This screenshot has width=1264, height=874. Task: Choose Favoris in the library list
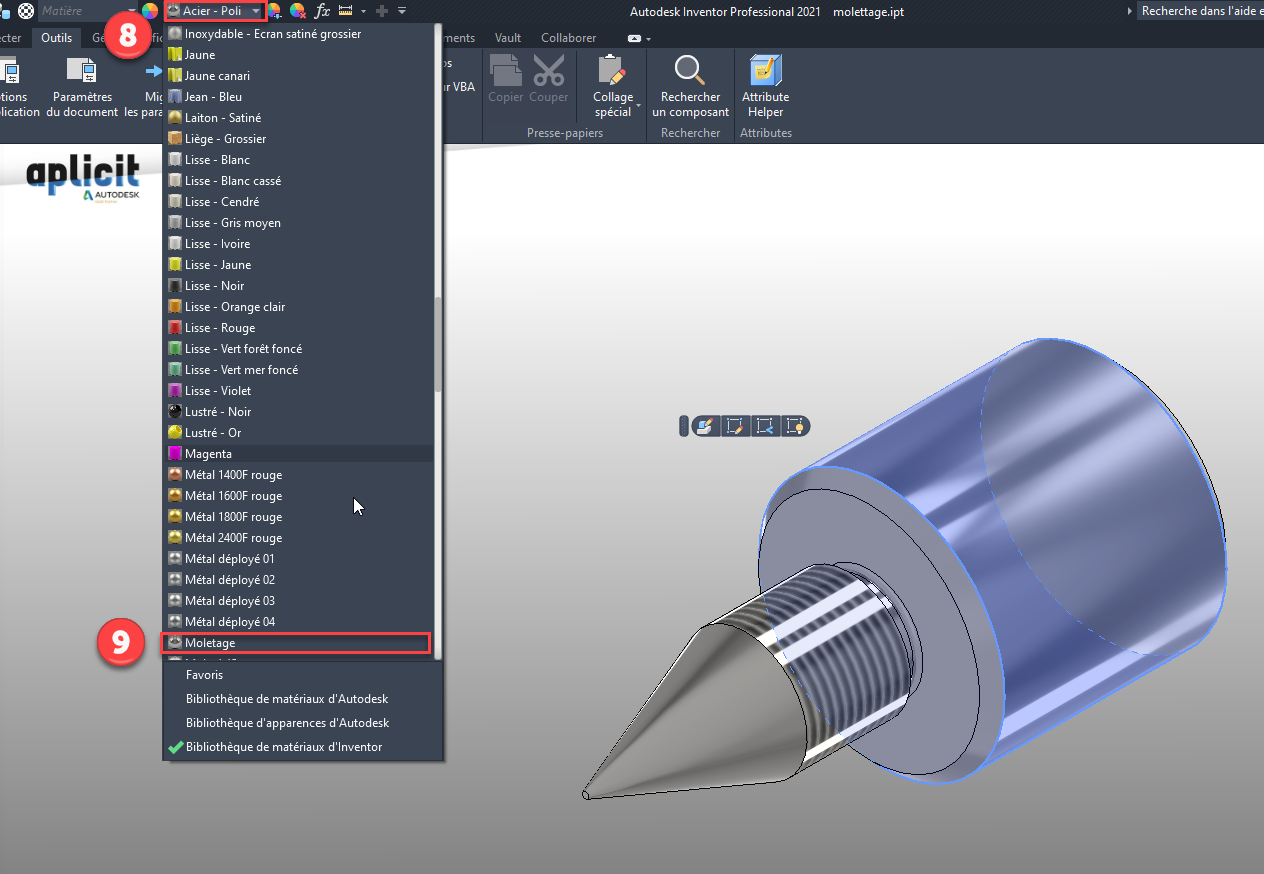pos(204,675)
